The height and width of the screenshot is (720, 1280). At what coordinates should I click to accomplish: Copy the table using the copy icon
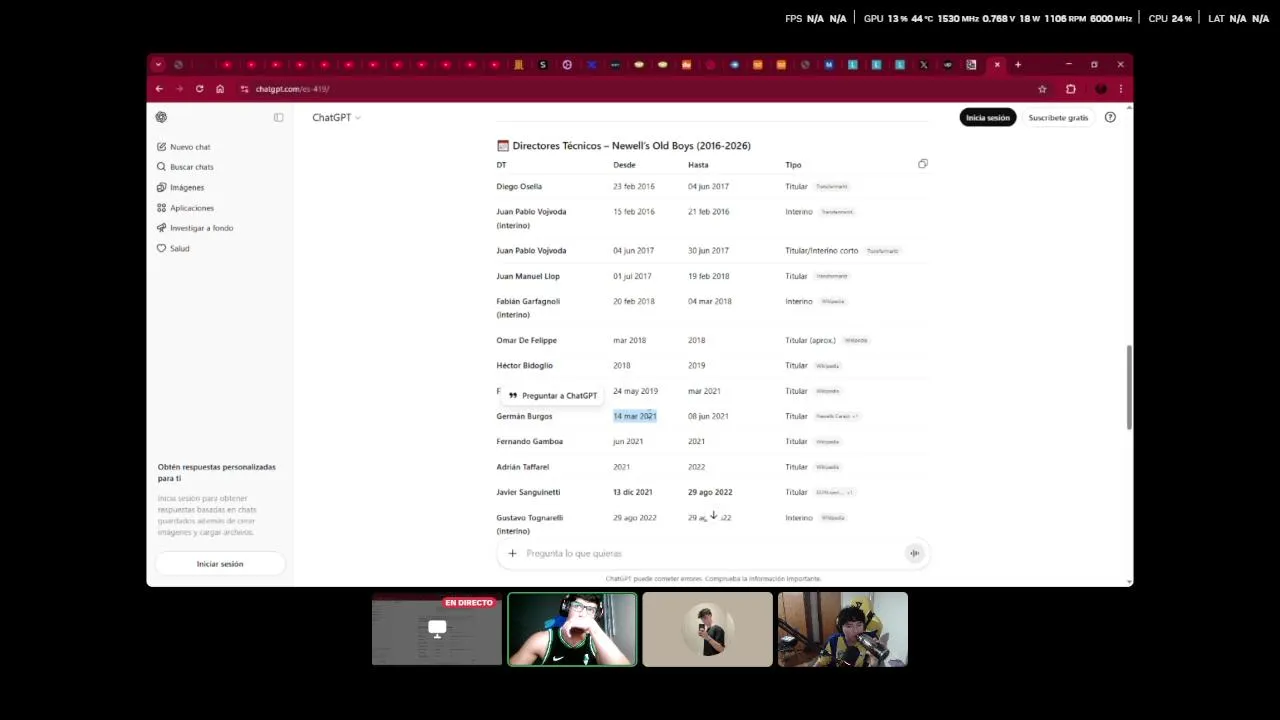pos(923,164)
